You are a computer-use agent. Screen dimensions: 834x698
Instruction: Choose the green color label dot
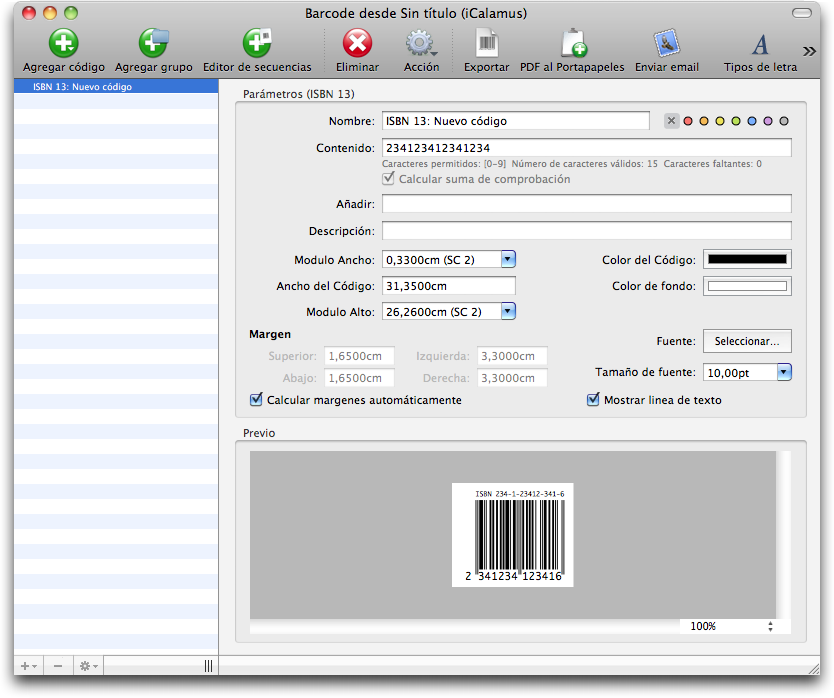coord(736,121)
